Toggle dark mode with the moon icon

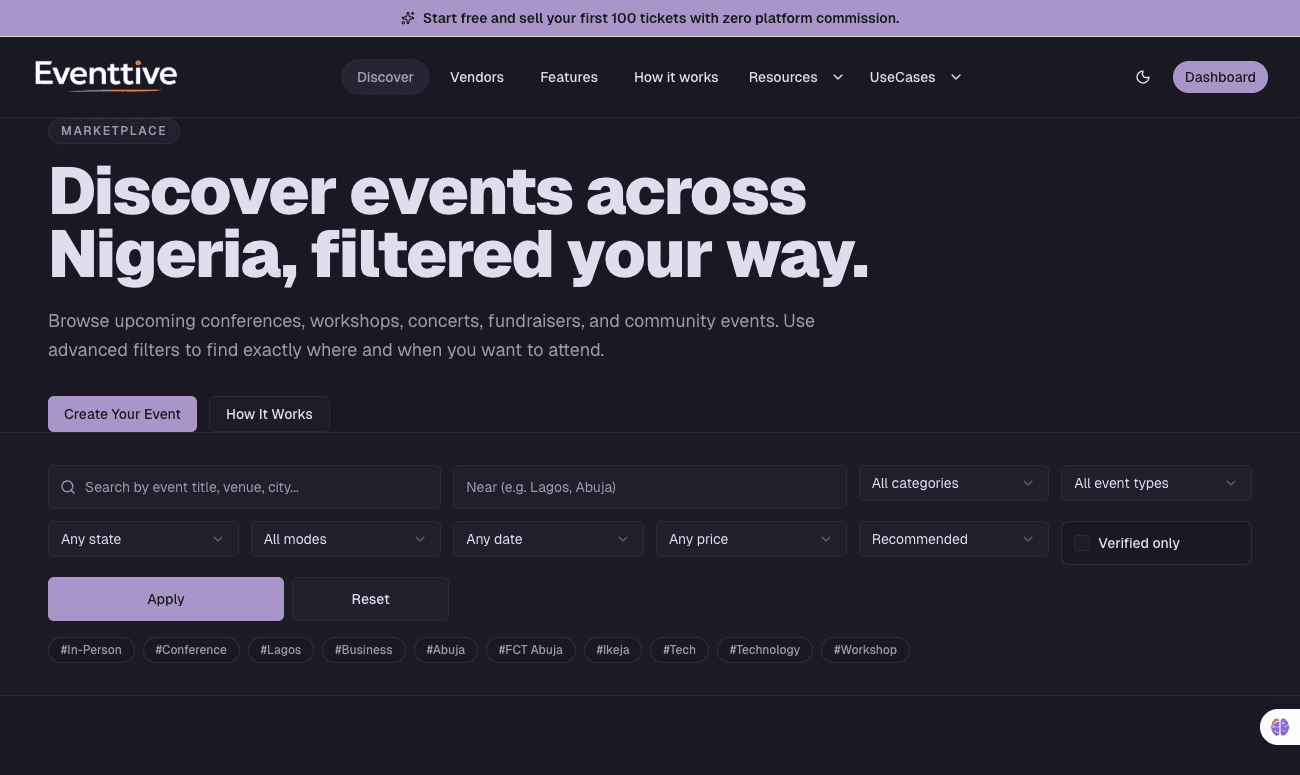point(1143,77)
